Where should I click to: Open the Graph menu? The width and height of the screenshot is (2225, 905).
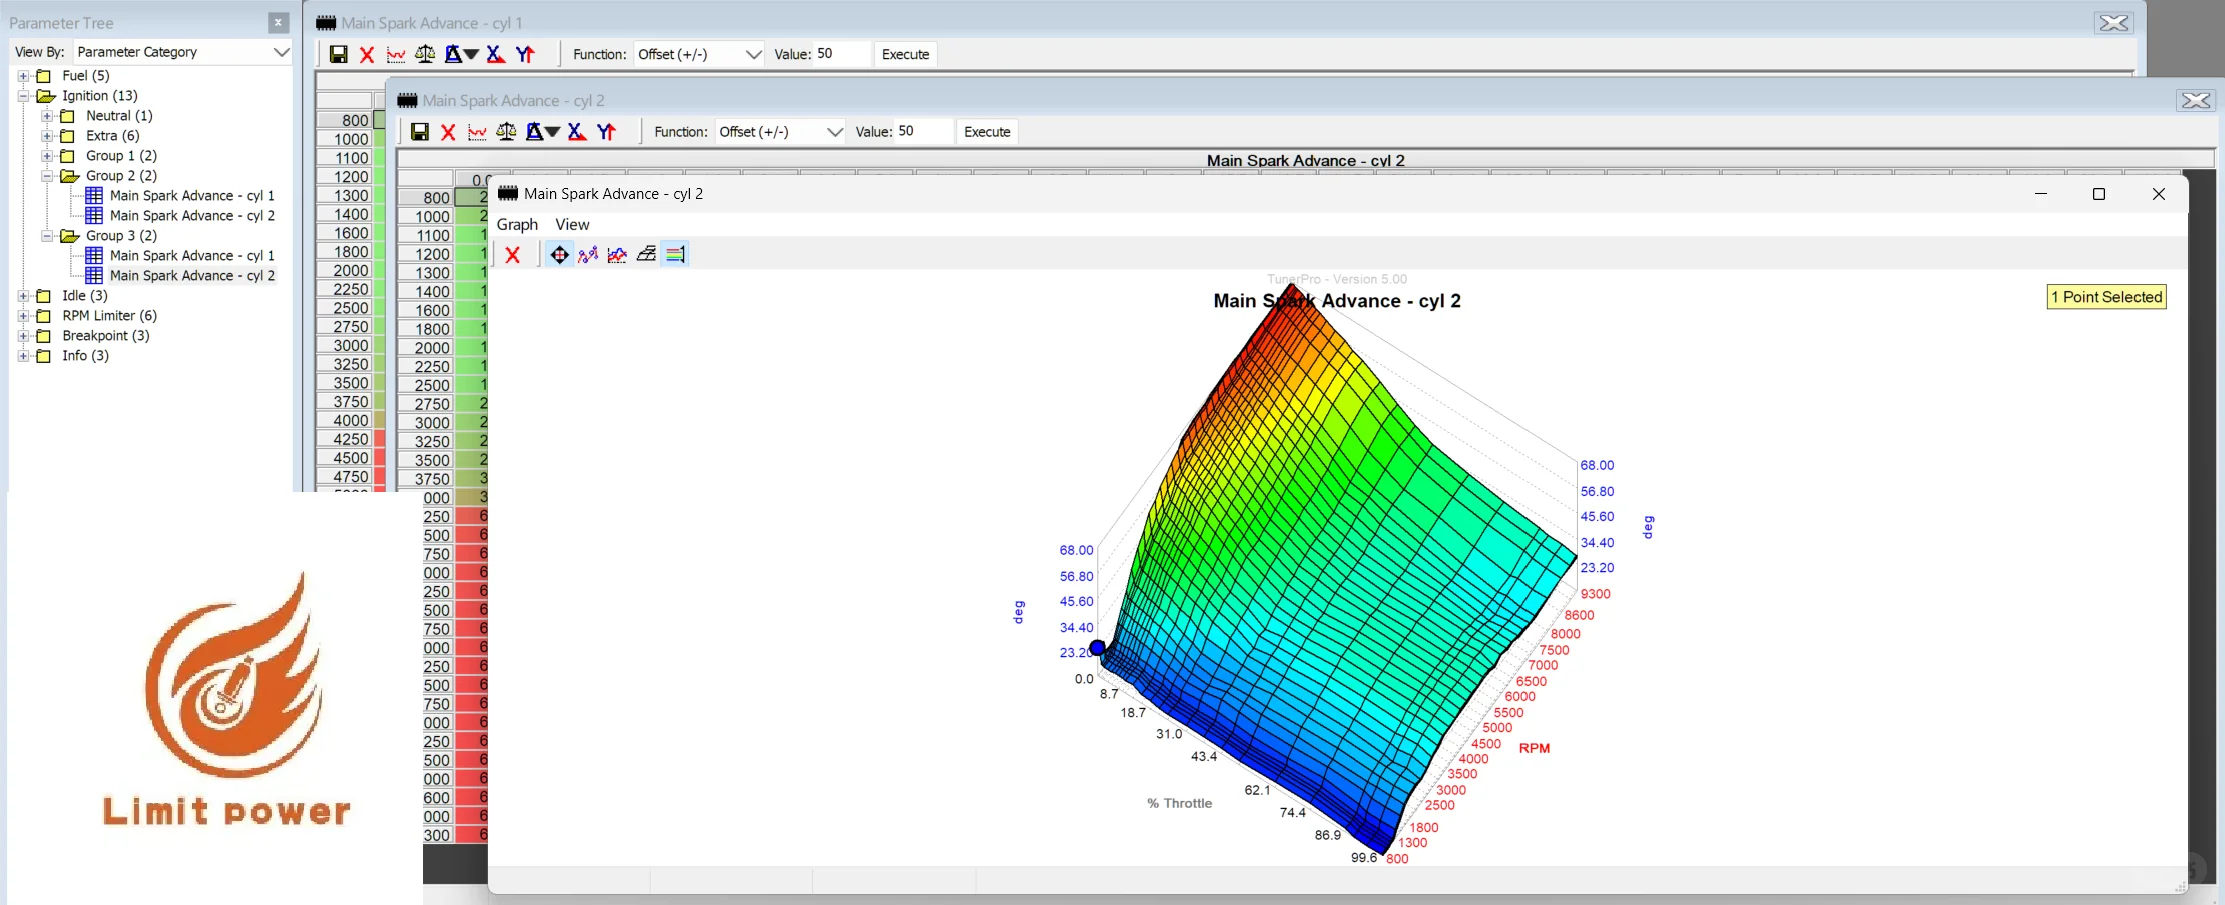point(517,224)
